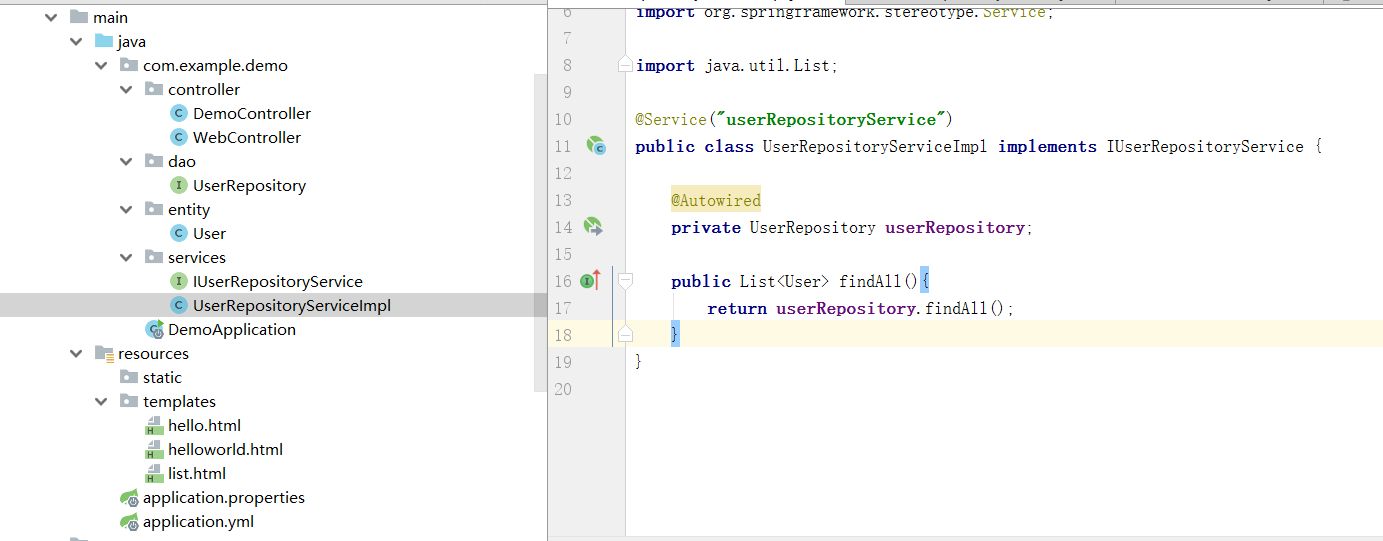Click WebController class icon
The width and height of the screenshot is (1383, 541).
pos(179,137)
